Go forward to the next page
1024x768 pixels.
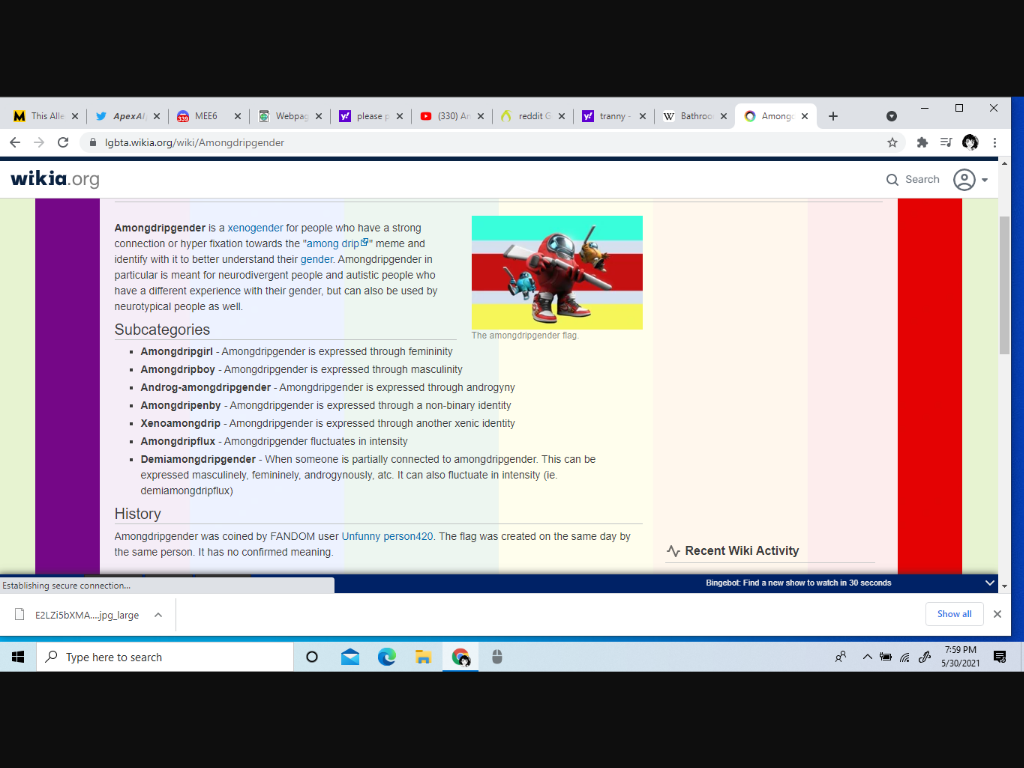click(39, 142)
